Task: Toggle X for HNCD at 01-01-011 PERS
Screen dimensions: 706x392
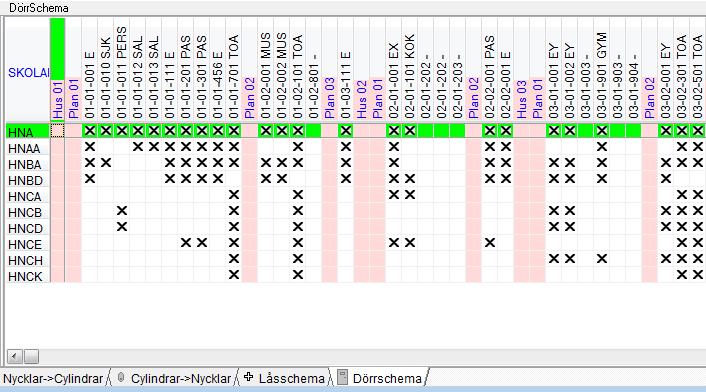Action: pos(122,227)
